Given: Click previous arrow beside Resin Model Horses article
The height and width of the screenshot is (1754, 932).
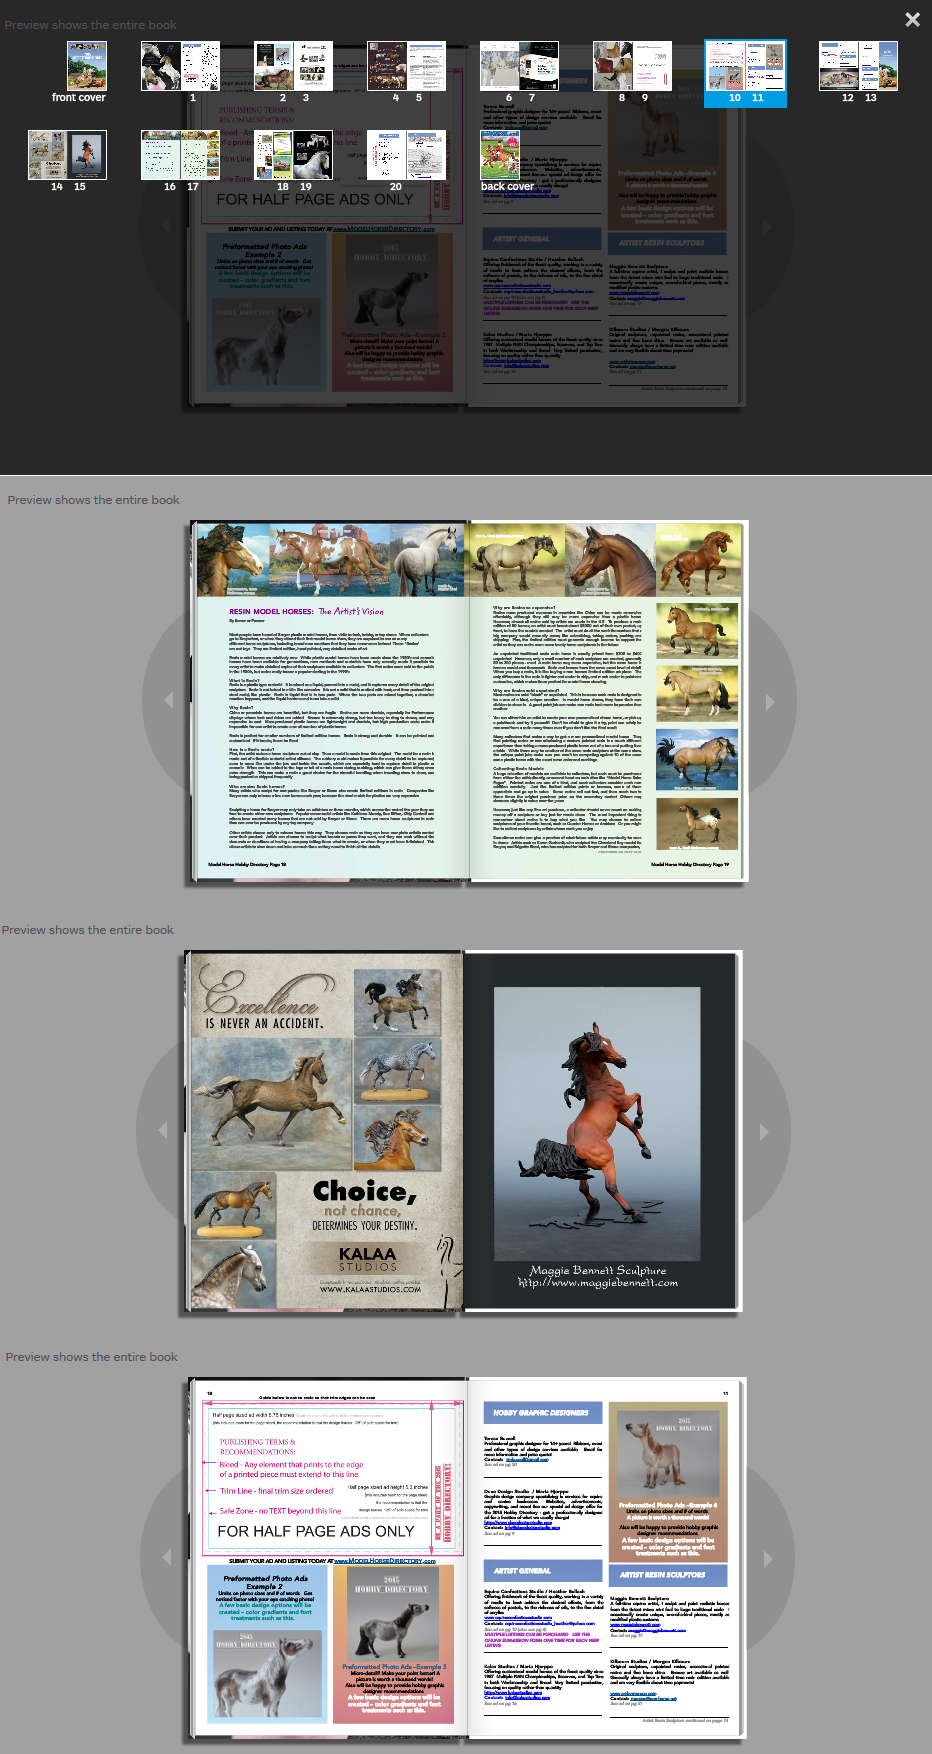Looking at the screenshot, I should pos(168,701).
